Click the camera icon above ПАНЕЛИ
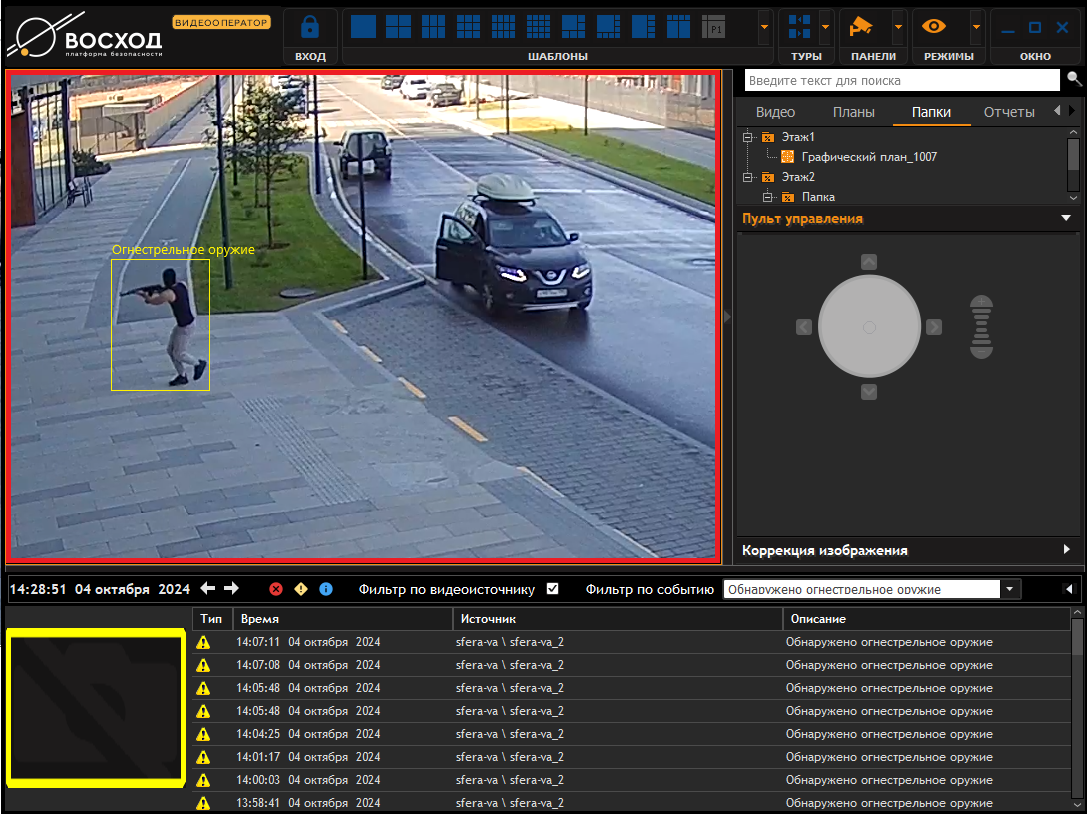 pos(863,27)
